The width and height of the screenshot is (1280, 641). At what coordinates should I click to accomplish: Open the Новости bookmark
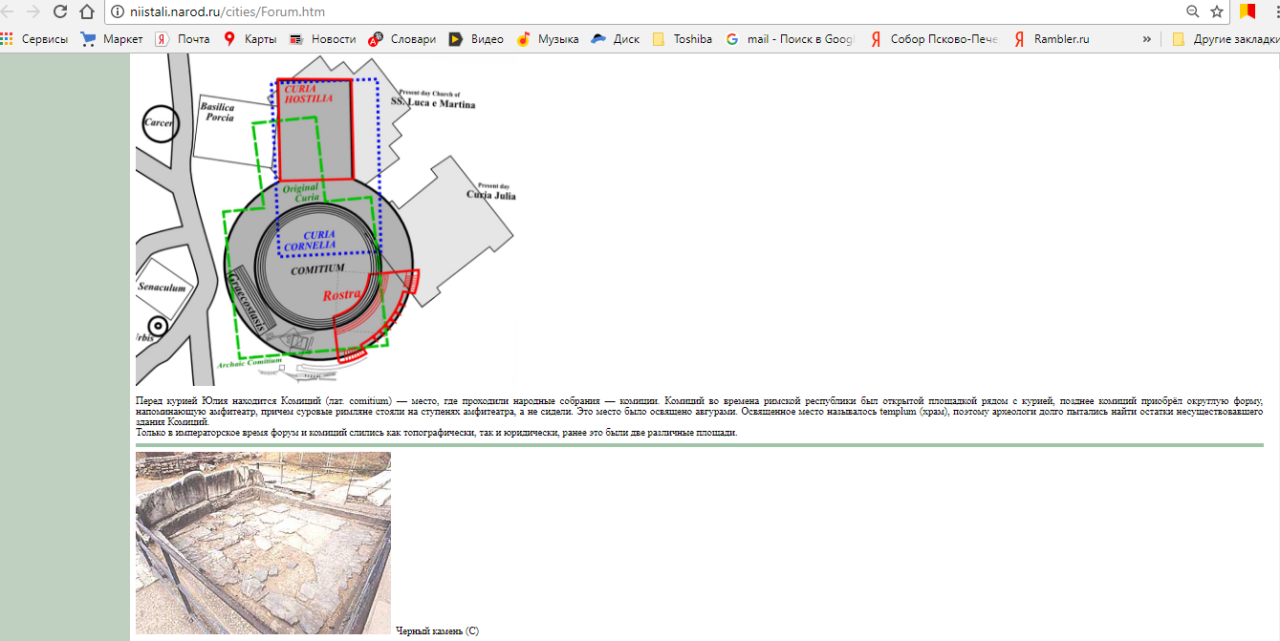coord(322,39)
